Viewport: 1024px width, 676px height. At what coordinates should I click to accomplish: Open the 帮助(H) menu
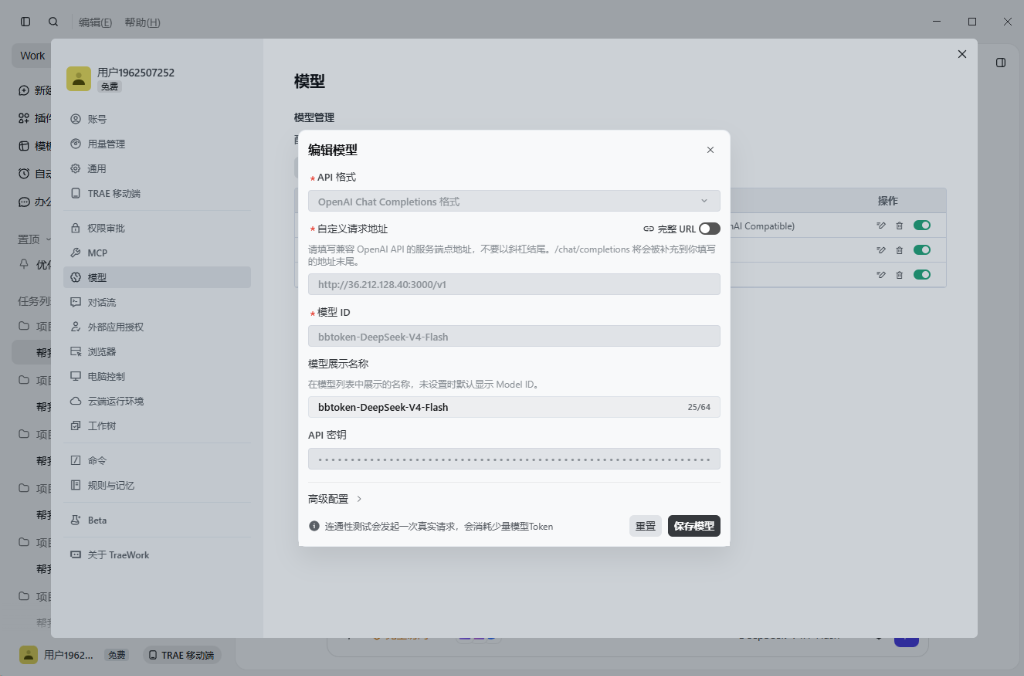[142, 22]
